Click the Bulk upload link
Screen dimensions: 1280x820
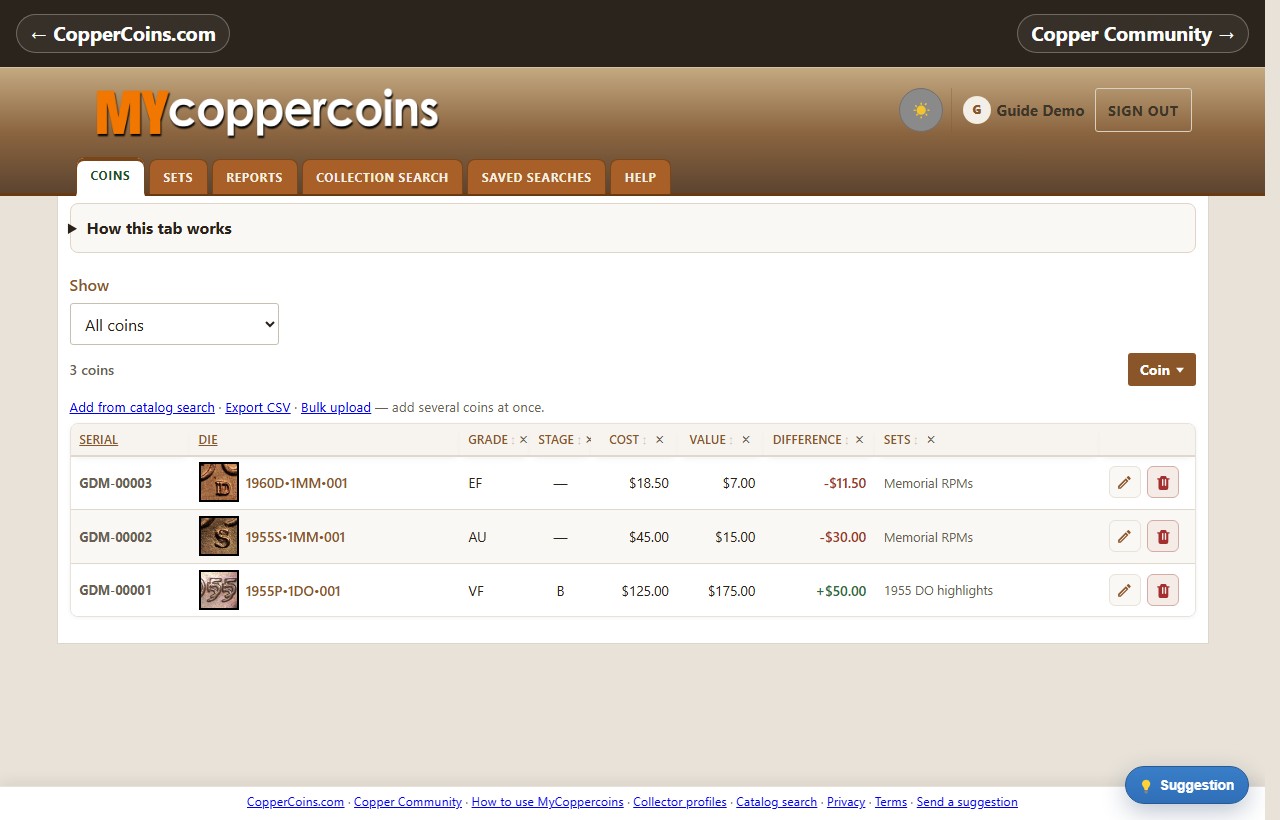pos(336,407)
